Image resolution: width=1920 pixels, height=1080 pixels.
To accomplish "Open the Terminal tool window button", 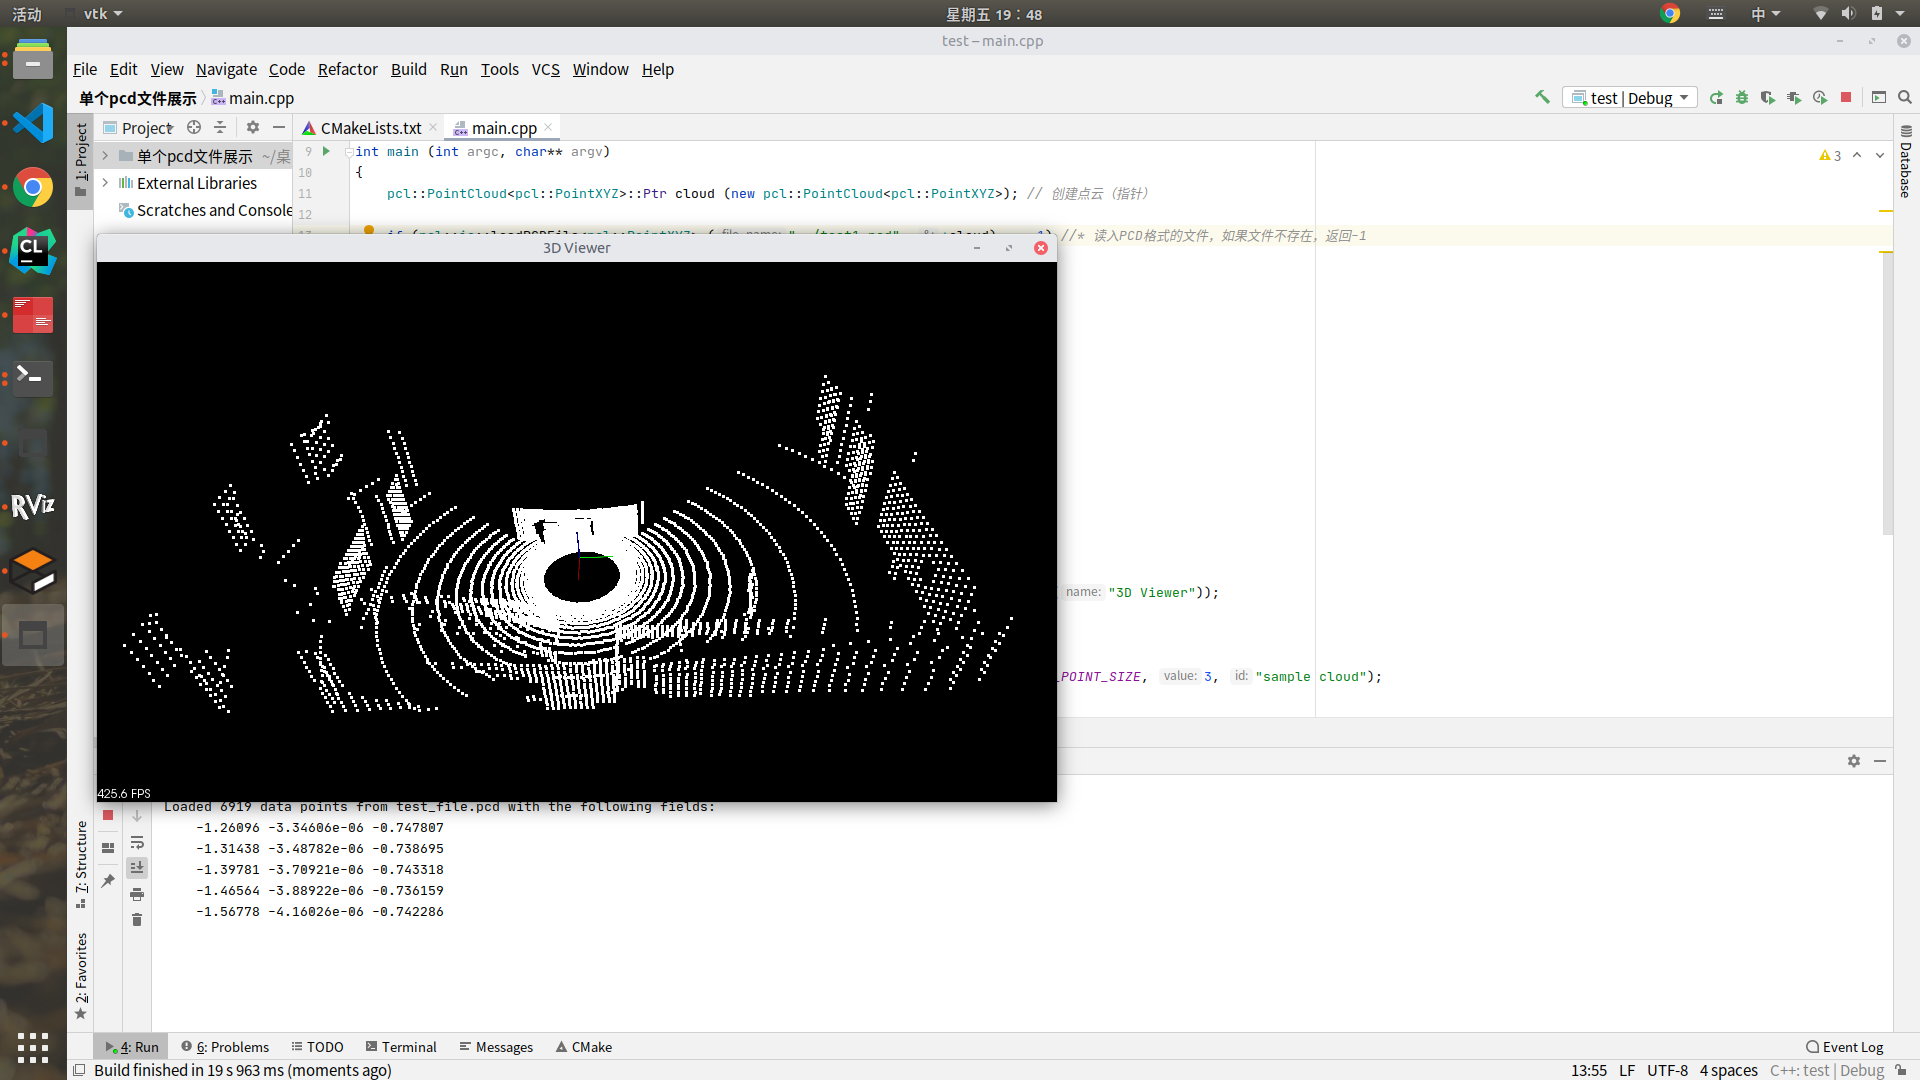I will pyautogui.click(x=401, y=1047).
